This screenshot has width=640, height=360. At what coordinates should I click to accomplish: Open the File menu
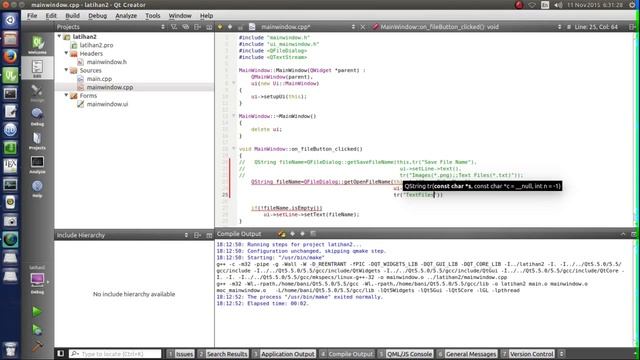[x=32, y=16]
